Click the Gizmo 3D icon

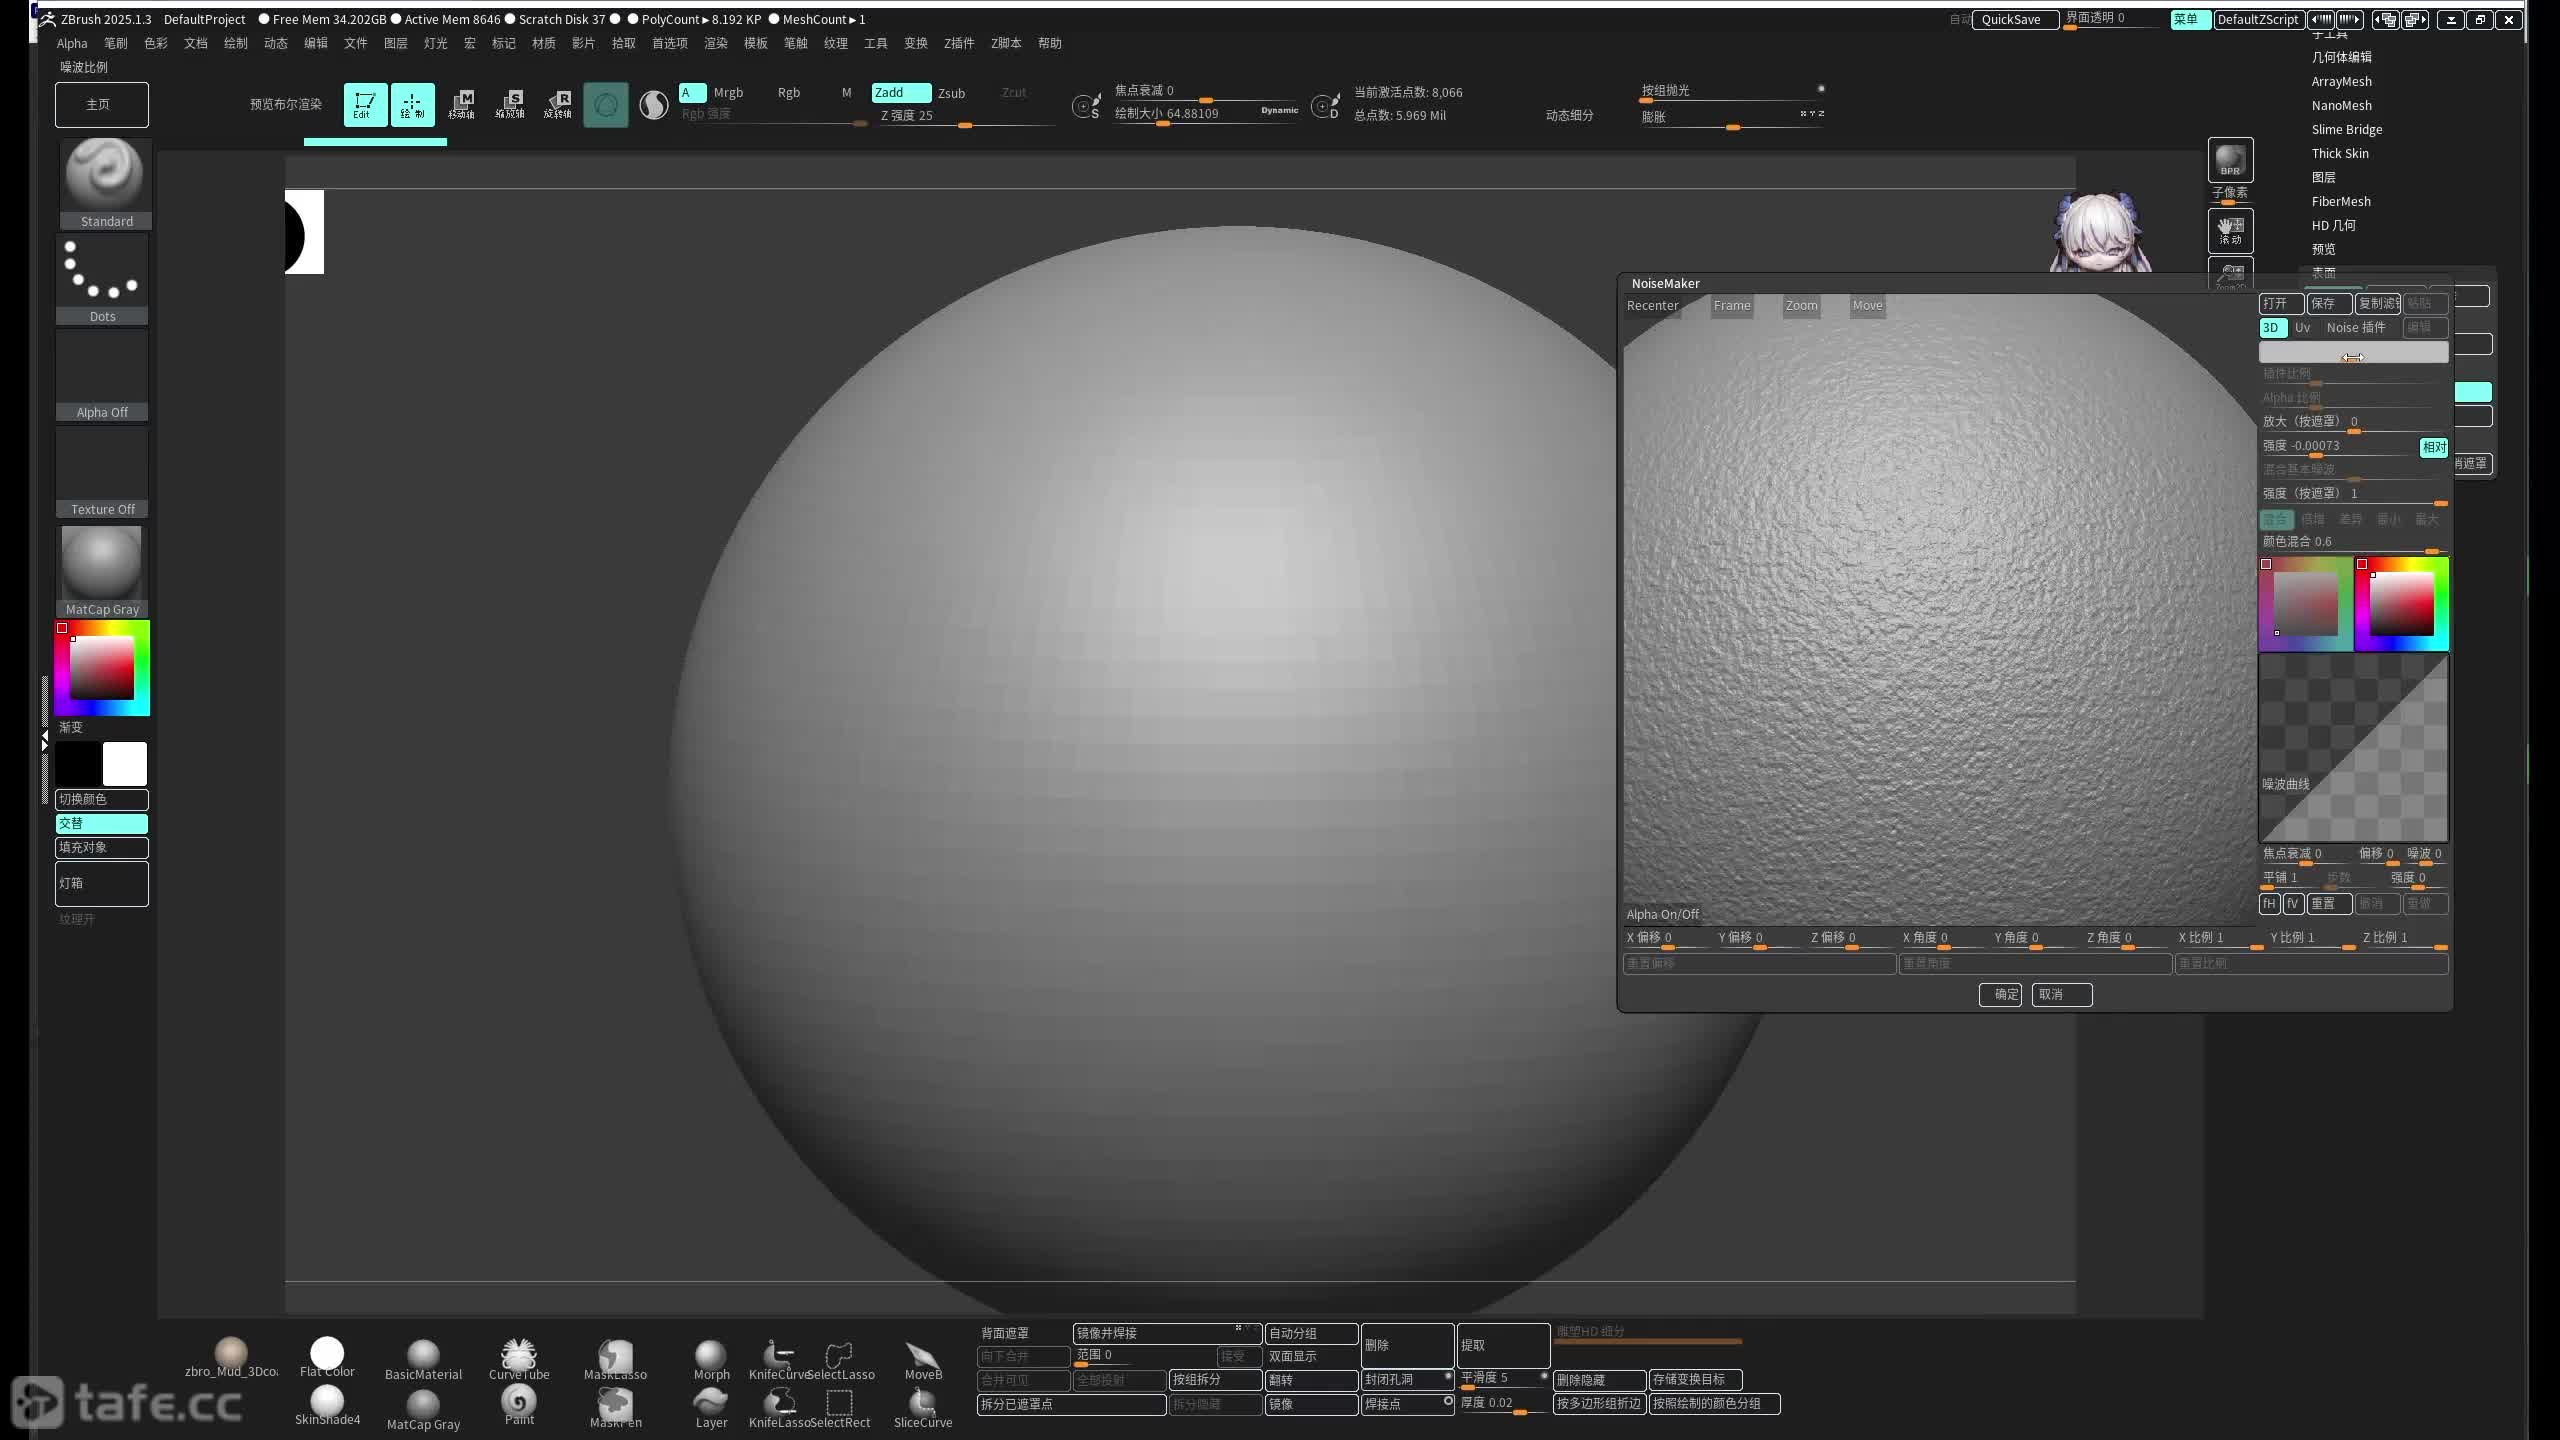tap(606, 105)
